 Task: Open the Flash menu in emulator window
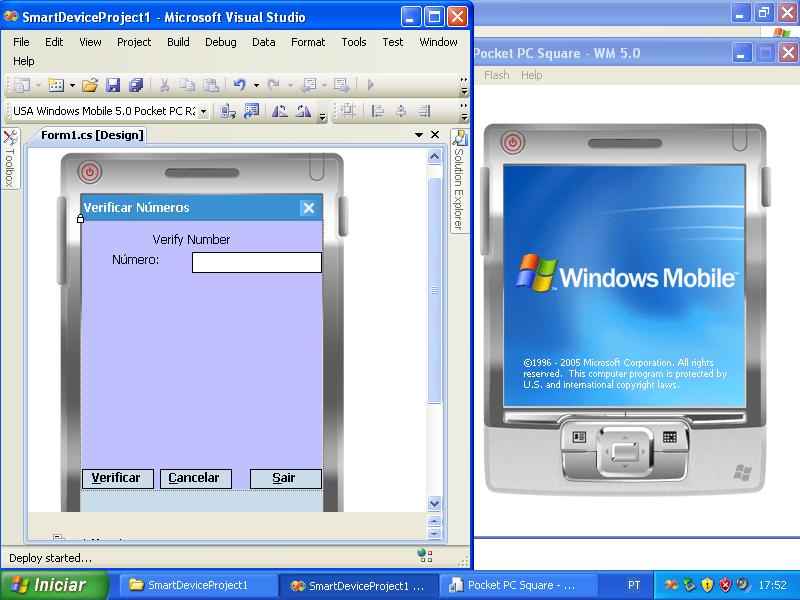[496, 75]
